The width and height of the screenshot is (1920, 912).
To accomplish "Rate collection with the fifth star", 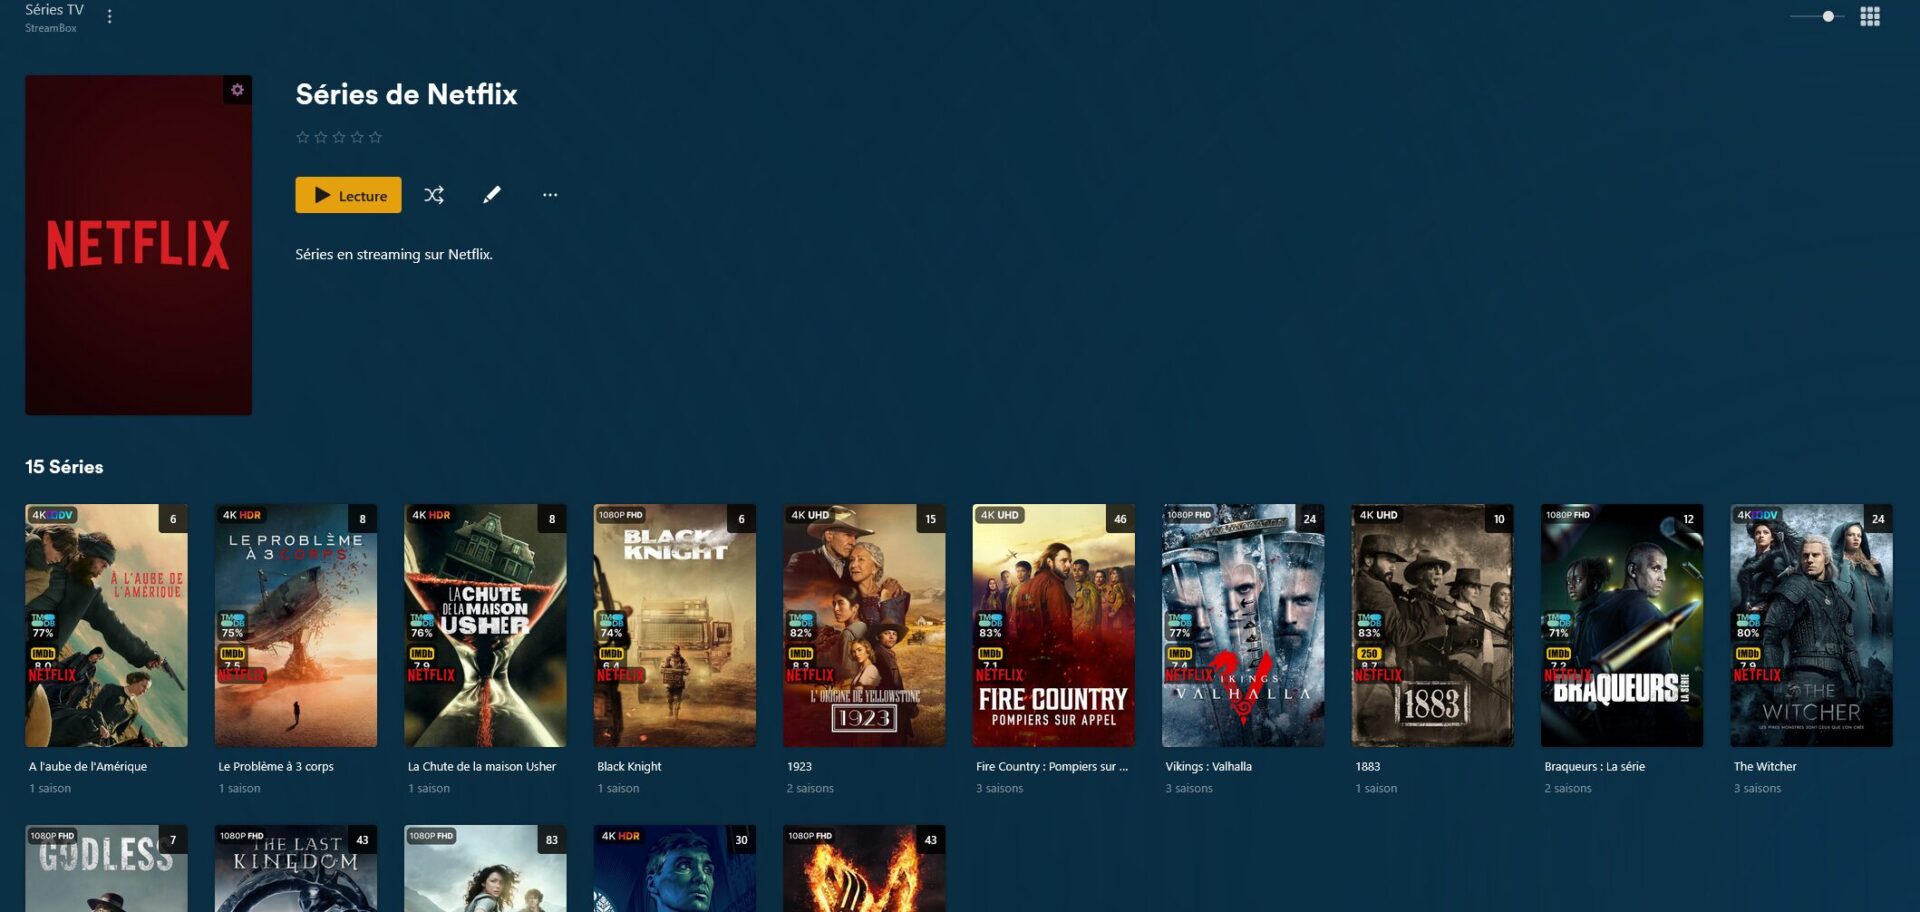I will (x=375, y=137).
